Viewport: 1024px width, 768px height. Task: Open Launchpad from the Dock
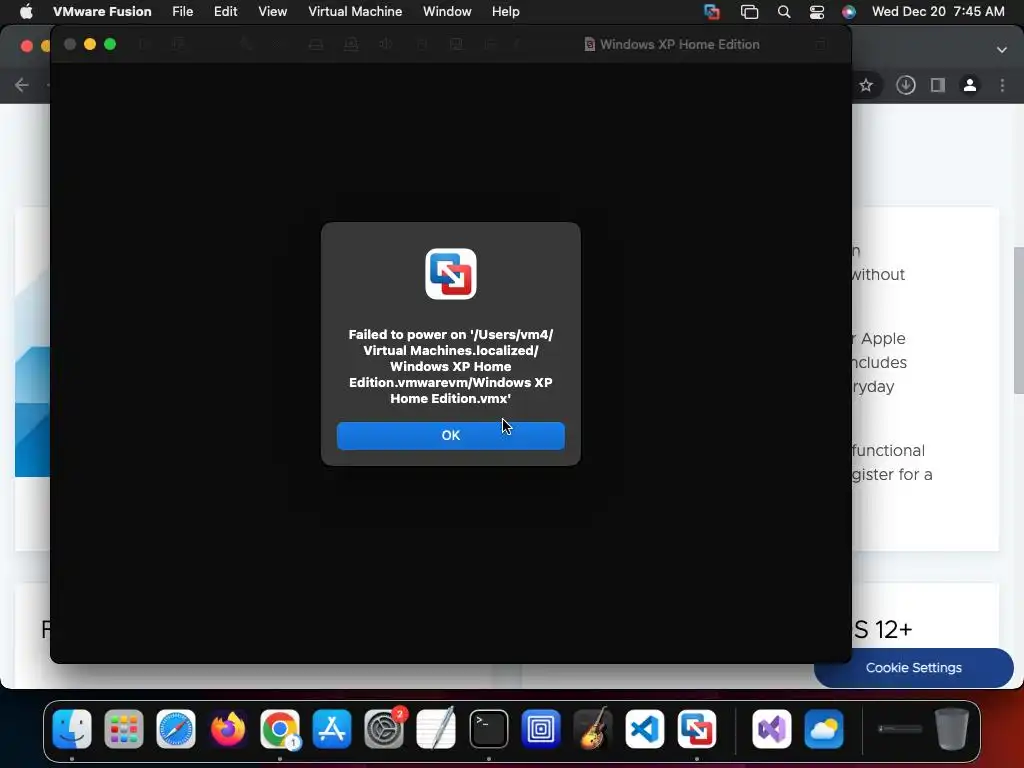(123, 729)
